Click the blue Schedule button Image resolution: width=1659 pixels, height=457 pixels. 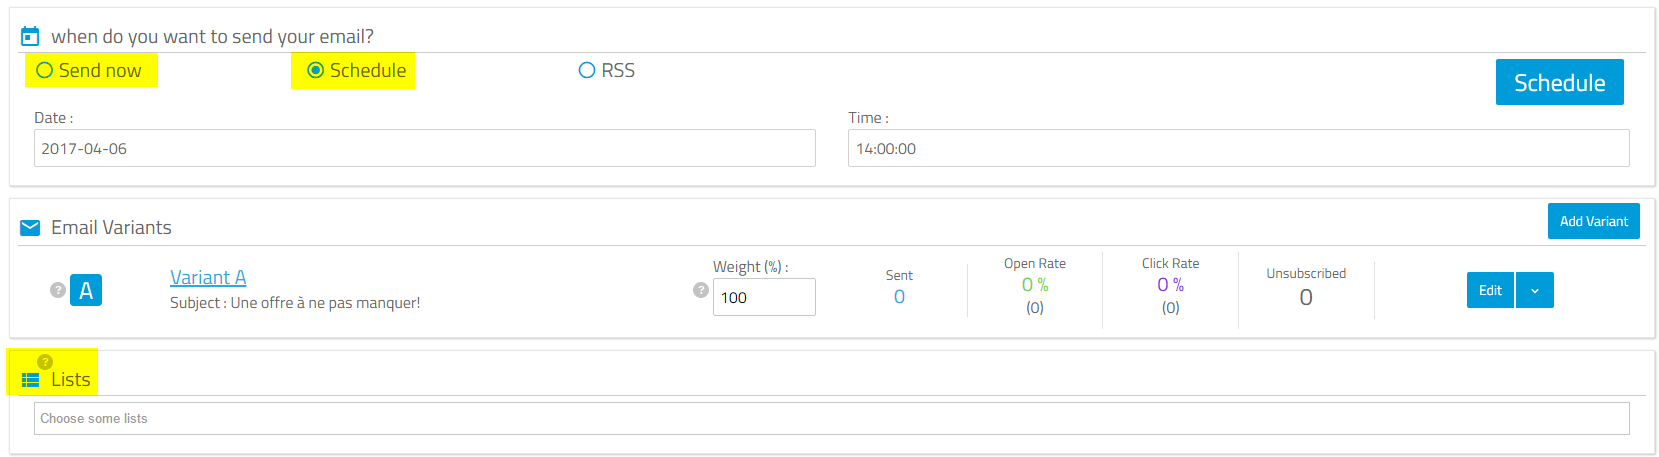pos(1560,82)
